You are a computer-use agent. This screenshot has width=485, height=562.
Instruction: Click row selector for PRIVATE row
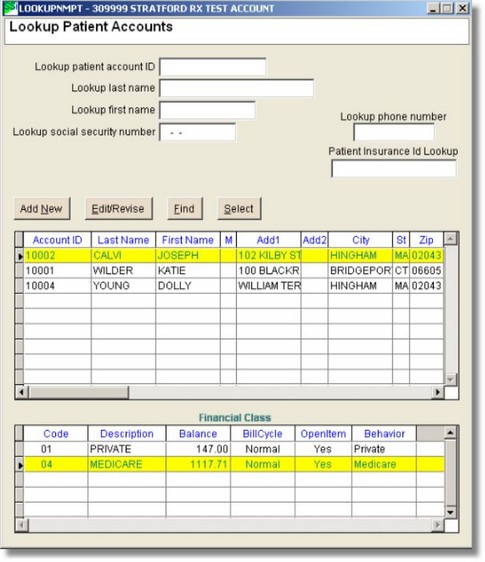point(19,449)
